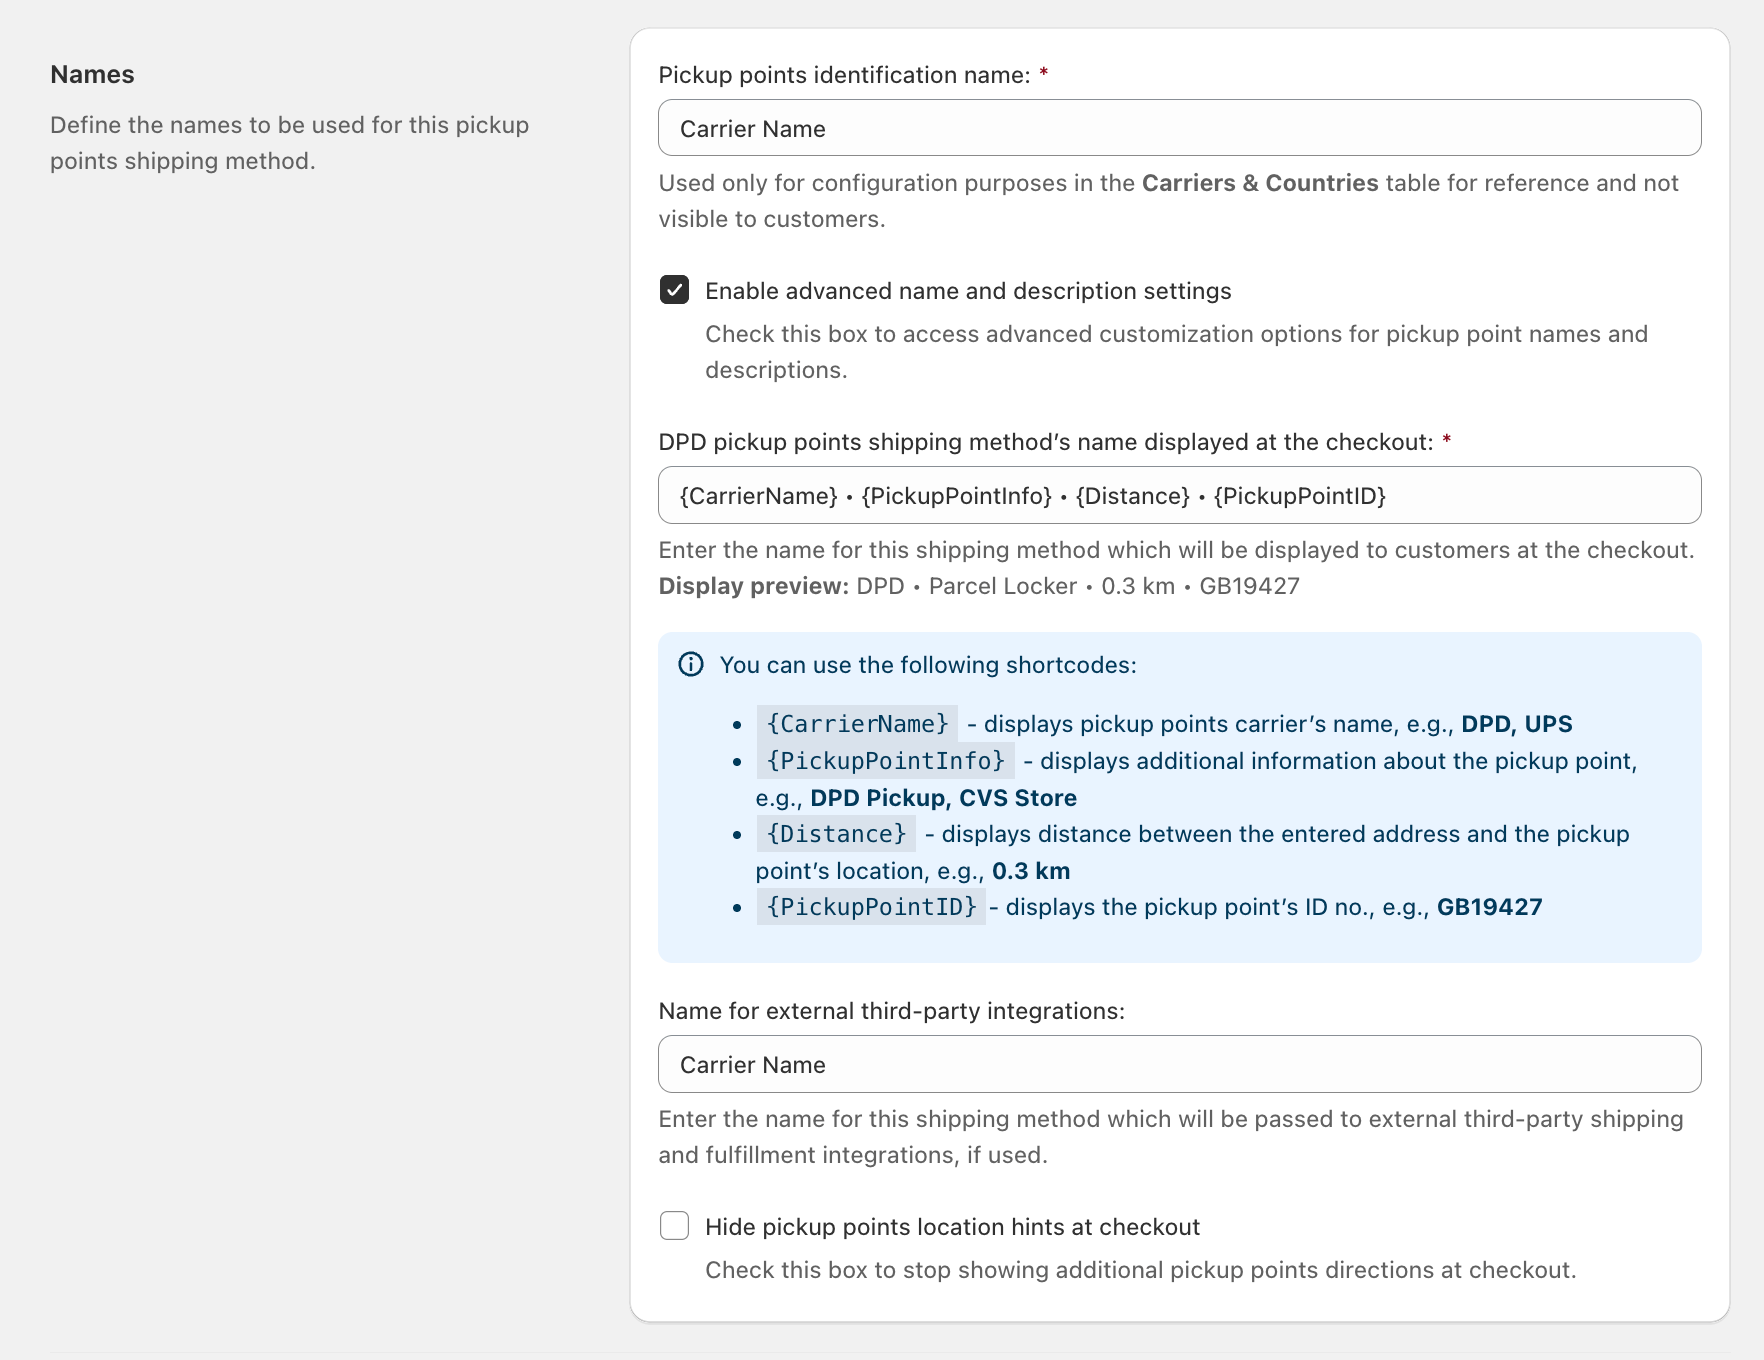This screenshot has width=1764, height=1360.
Task: Click the DPD checkout shipping method name field
Action: click(x=1179, y=495)
